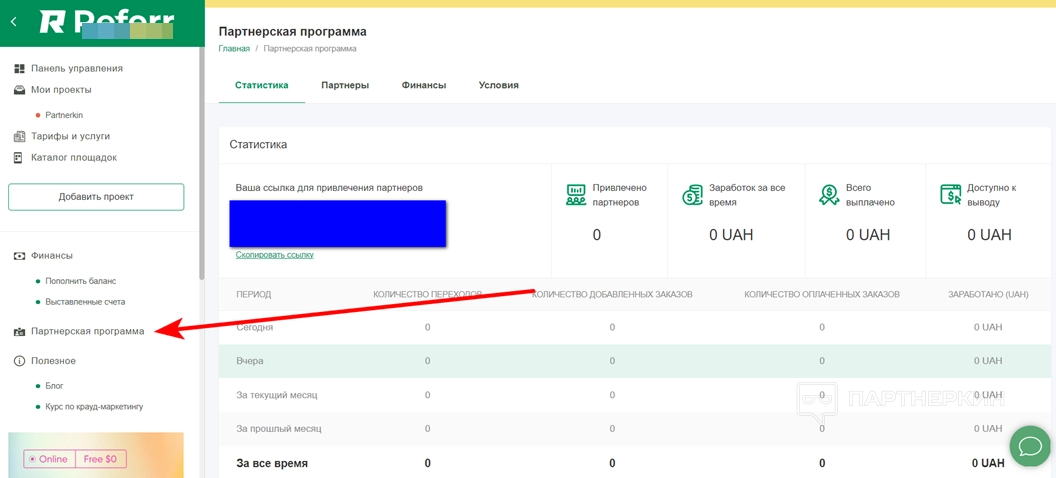Switch to the Партнеры tab
The image size is (1056, 478).
345,85
